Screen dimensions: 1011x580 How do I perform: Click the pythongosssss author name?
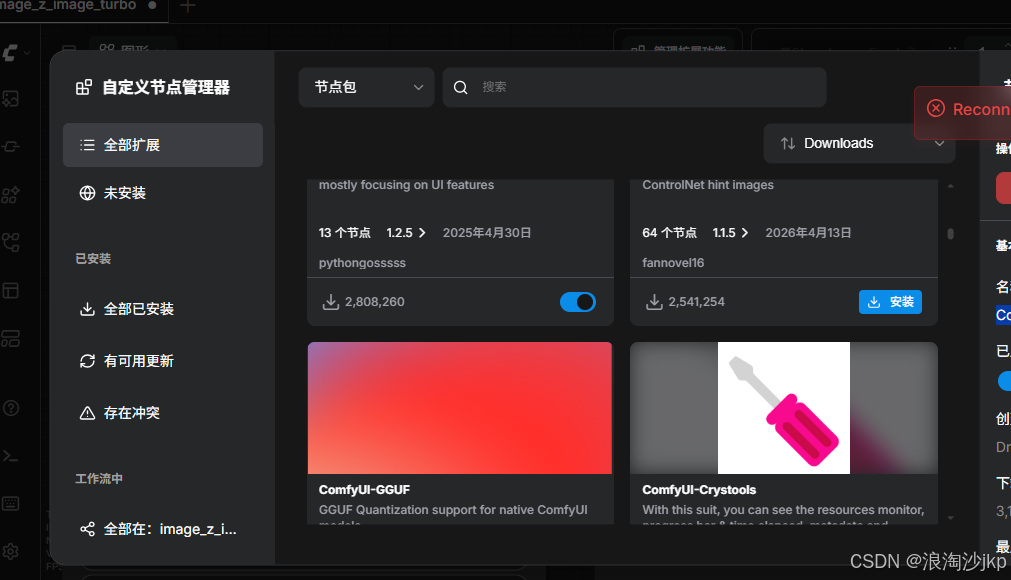(x=362, y=263)
